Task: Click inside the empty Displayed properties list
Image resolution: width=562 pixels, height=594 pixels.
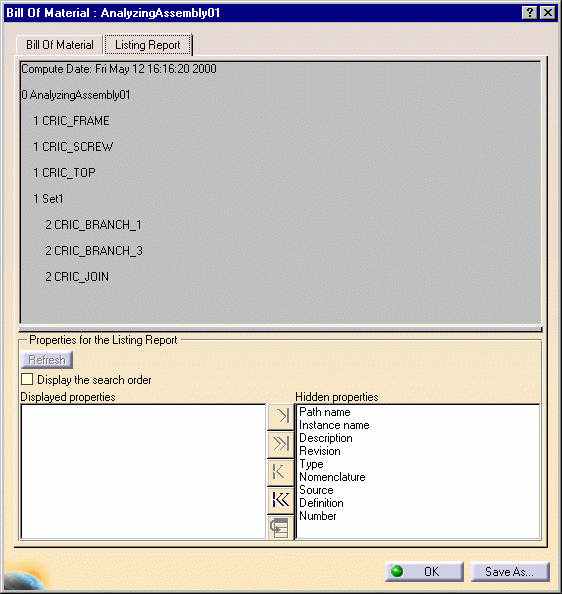Action: click(x=143, y=471)
